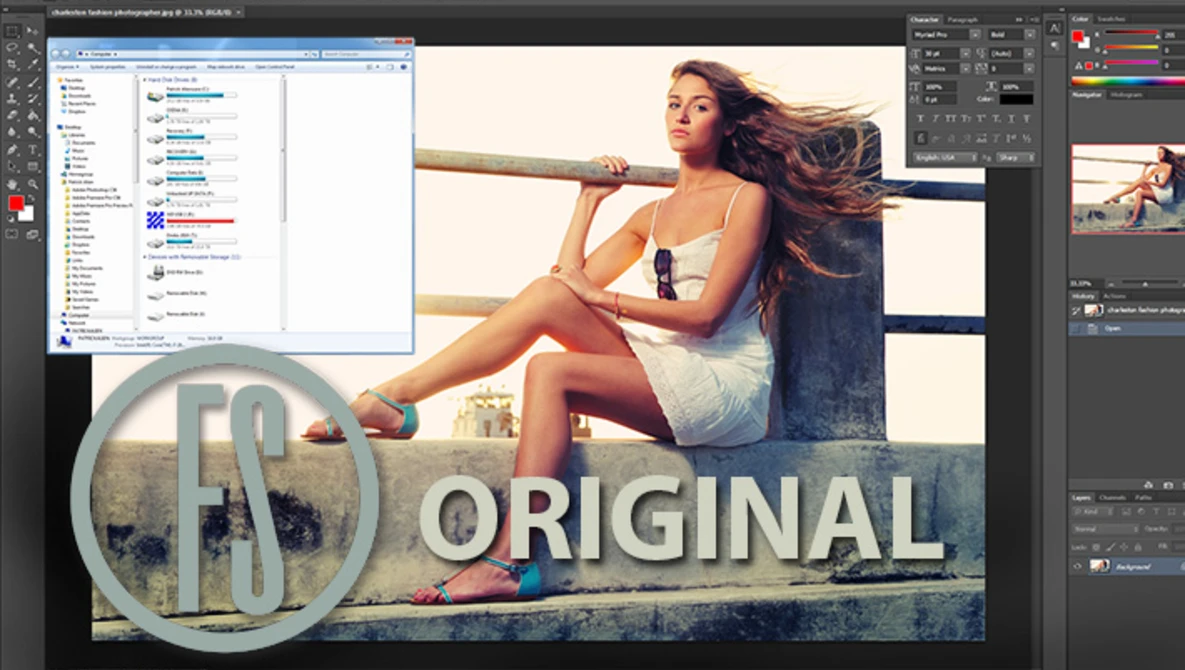Image resolution: width=1185 pixels, height=670 pixels.
Task: Switch to the Paths tab
Action: click(1143, 497)
